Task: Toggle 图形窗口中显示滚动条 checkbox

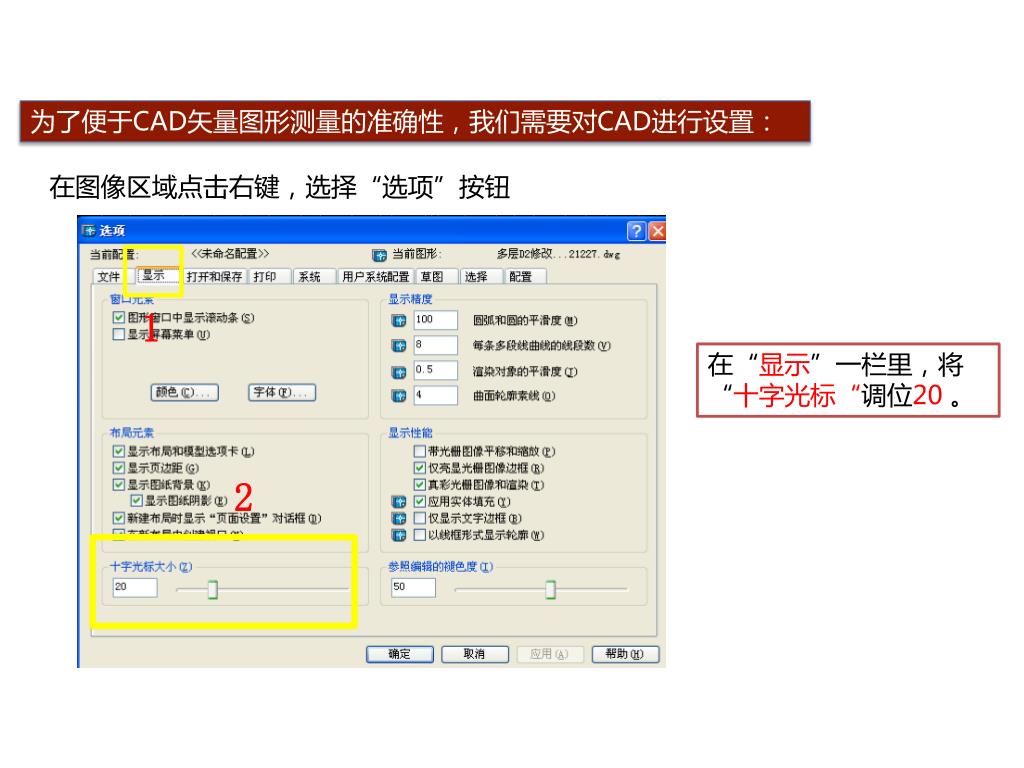Action: [118, 317]
